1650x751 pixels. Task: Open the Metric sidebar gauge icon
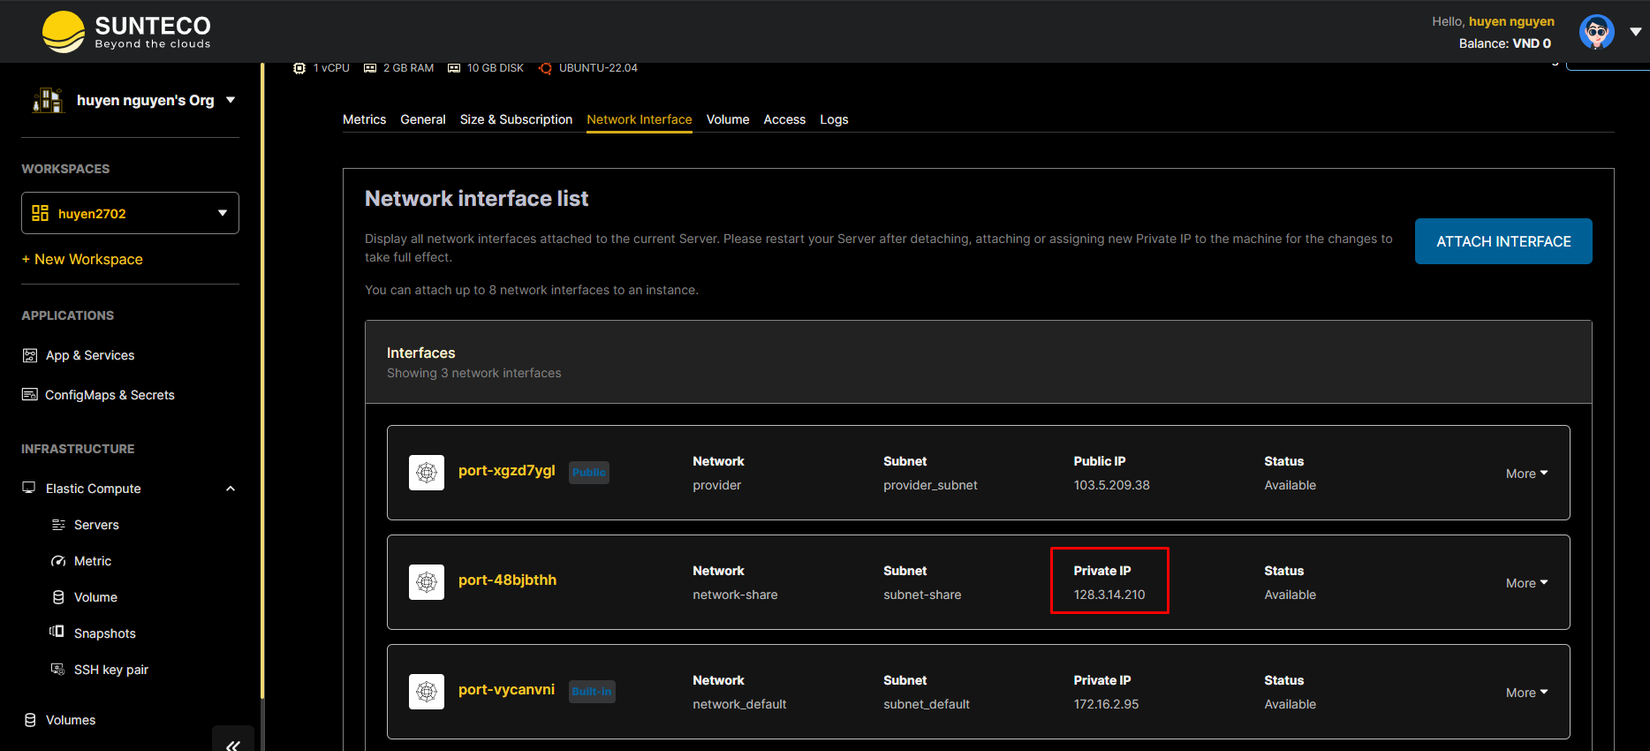pos(58,561)
